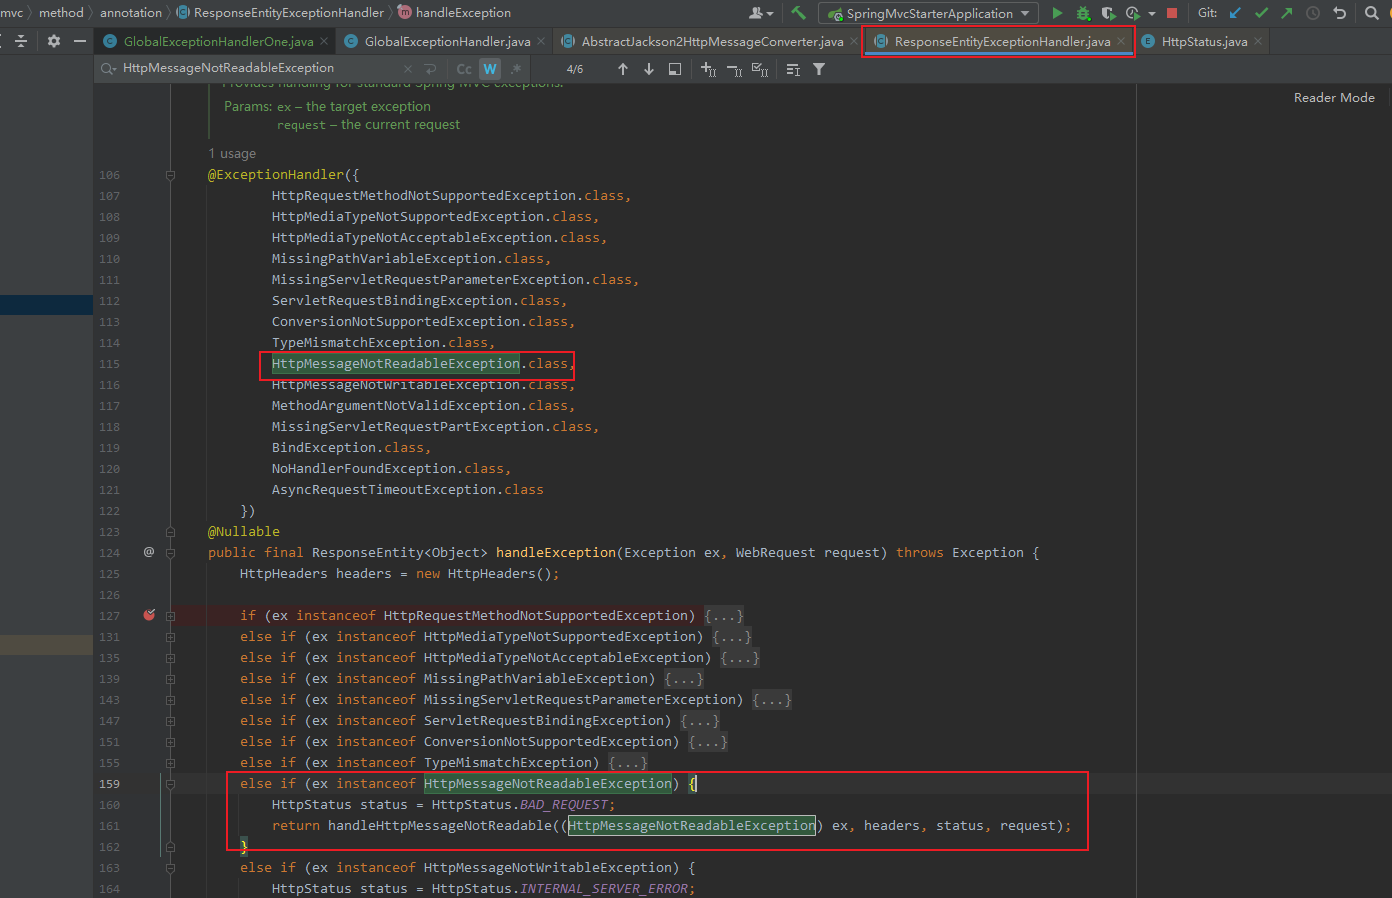Expand the folded HttpMediaTypeNotSupportedException block
The image size is (1392, 898).
[732, 637]
